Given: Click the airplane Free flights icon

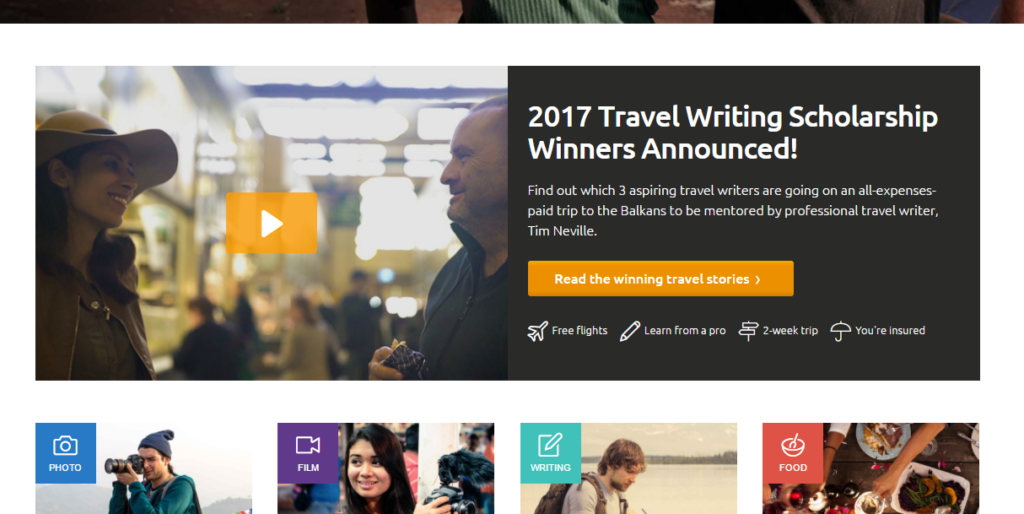Looking at the screenshot, I should (x=537, y=331).
